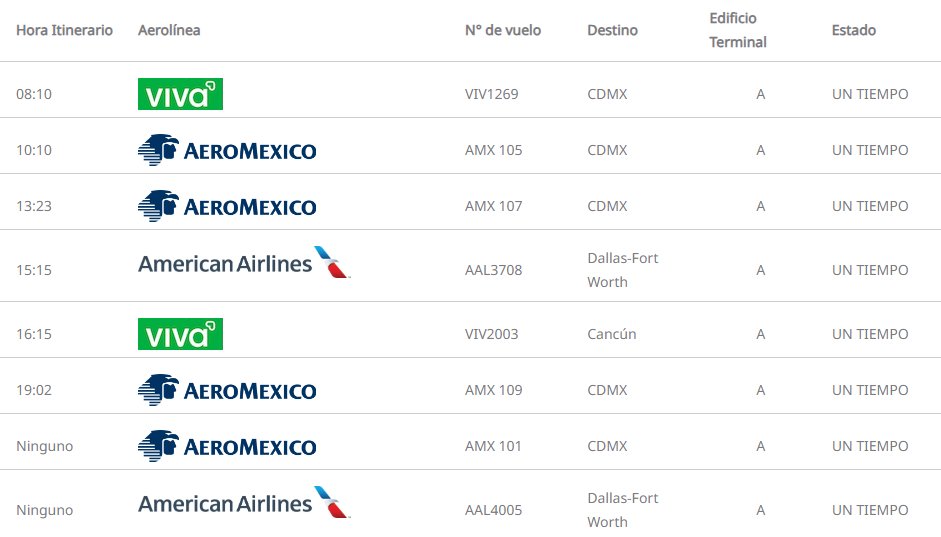
Task: Click the Aeromexico logo for flight AMX 109
Action: point(227,390)
